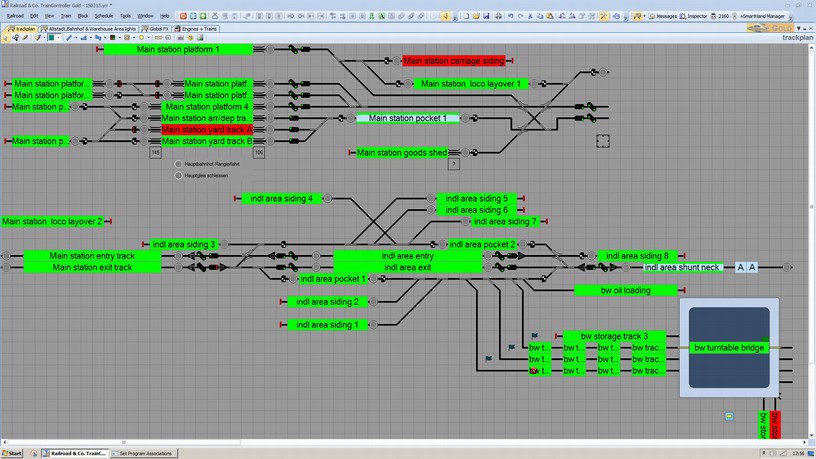The image size is (816, 459).
Task: Click the red Stop all trains icon
Action: 183,16
